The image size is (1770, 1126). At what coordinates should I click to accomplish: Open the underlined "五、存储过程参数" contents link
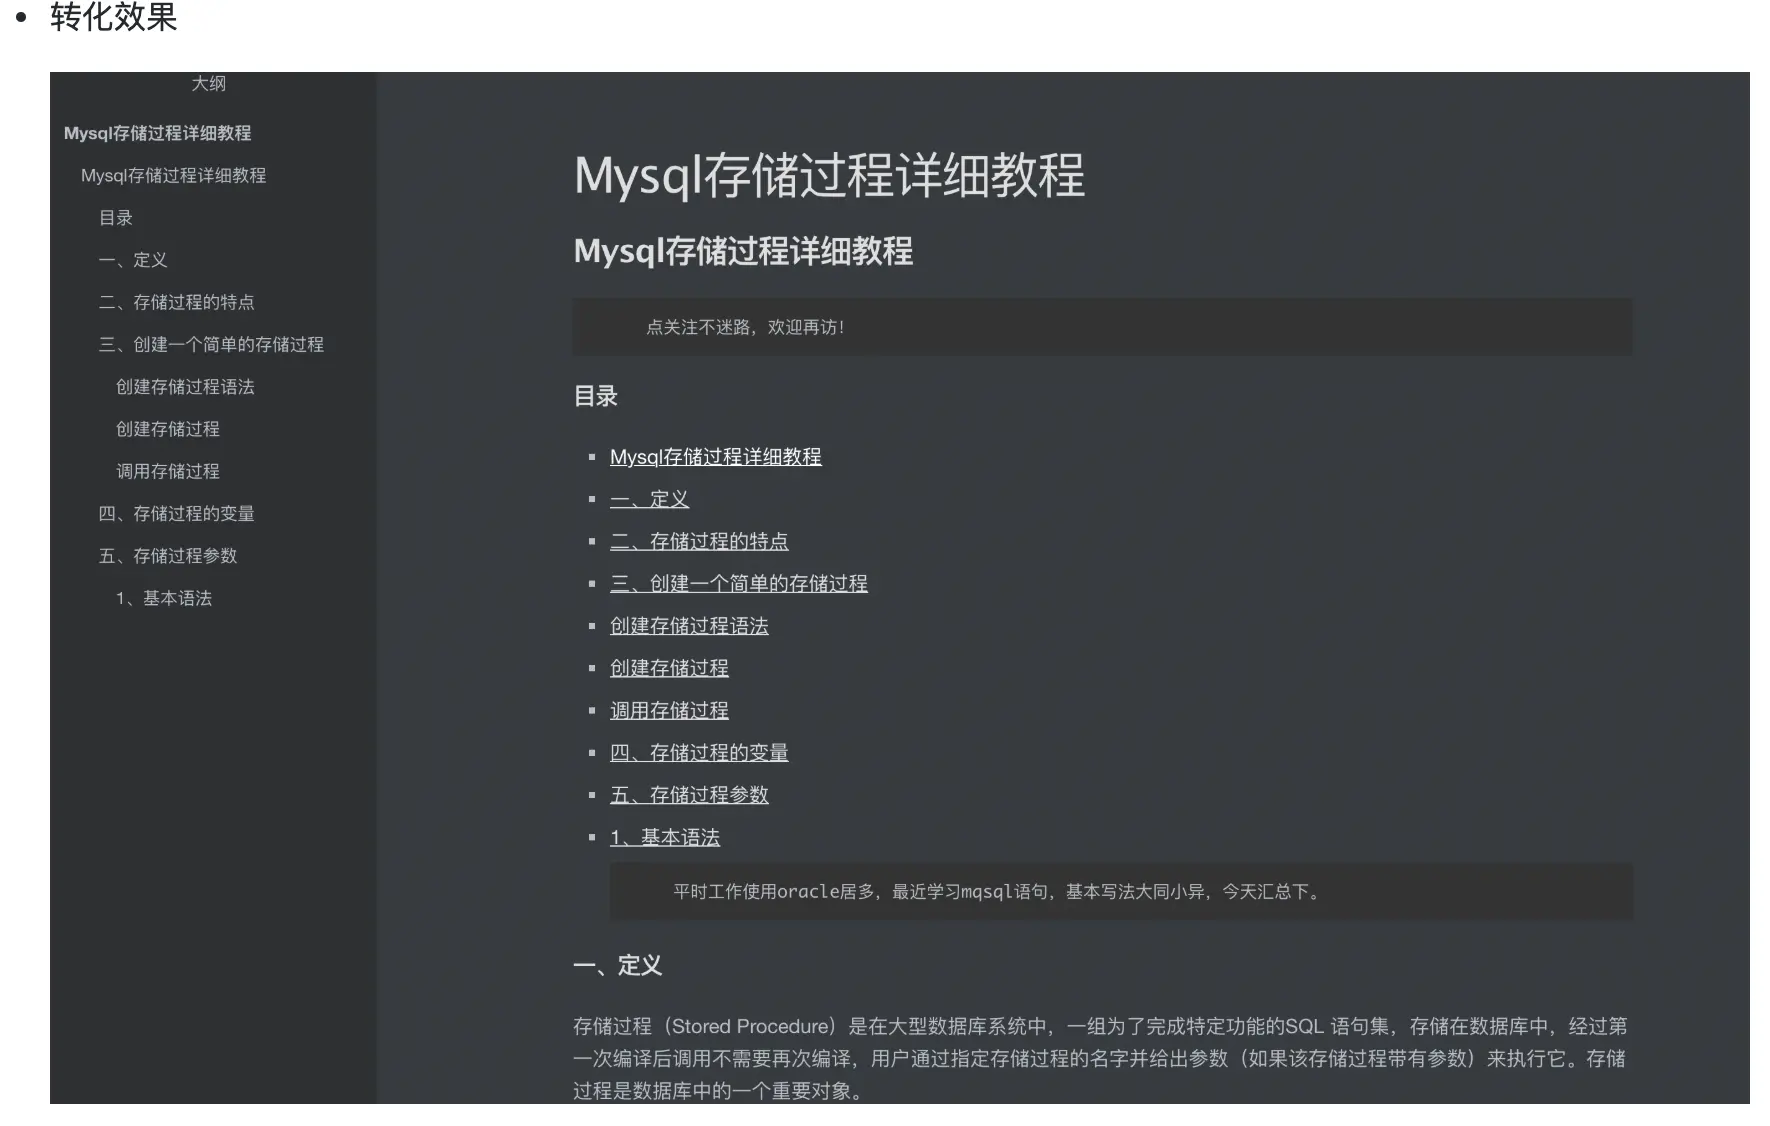point(689,795)
